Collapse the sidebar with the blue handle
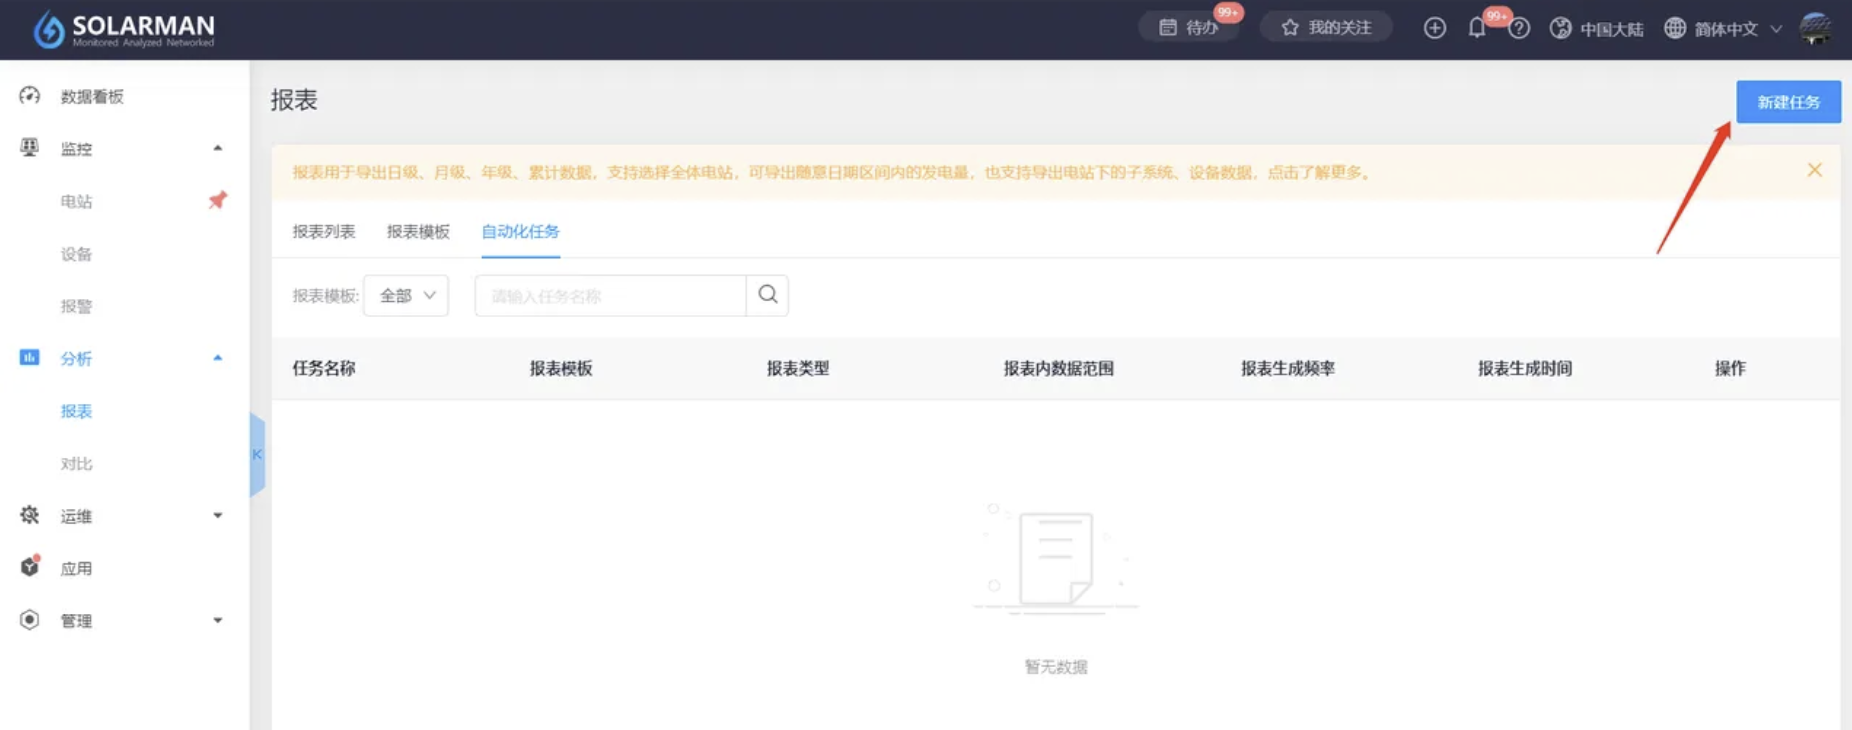 pyautogui.click(x=257, y=454)
